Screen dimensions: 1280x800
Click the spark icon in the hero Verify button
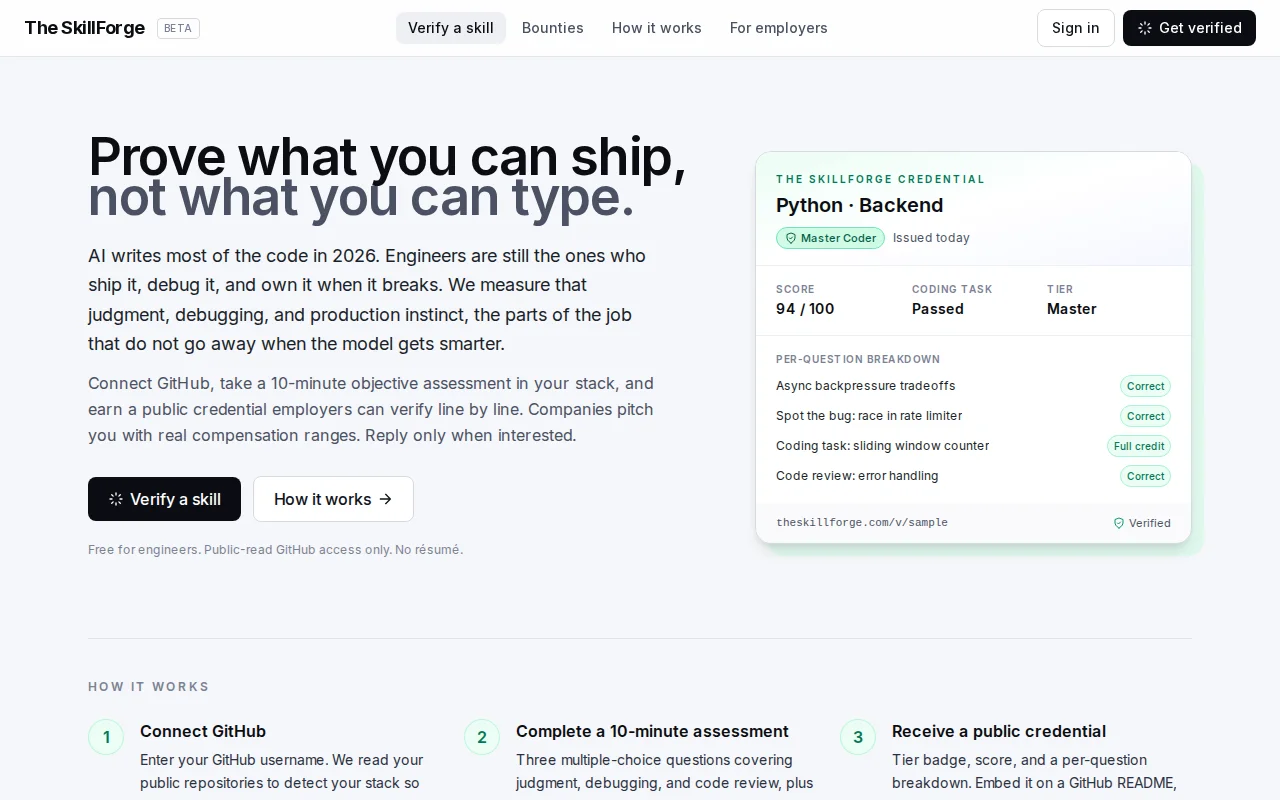point(116,499)
